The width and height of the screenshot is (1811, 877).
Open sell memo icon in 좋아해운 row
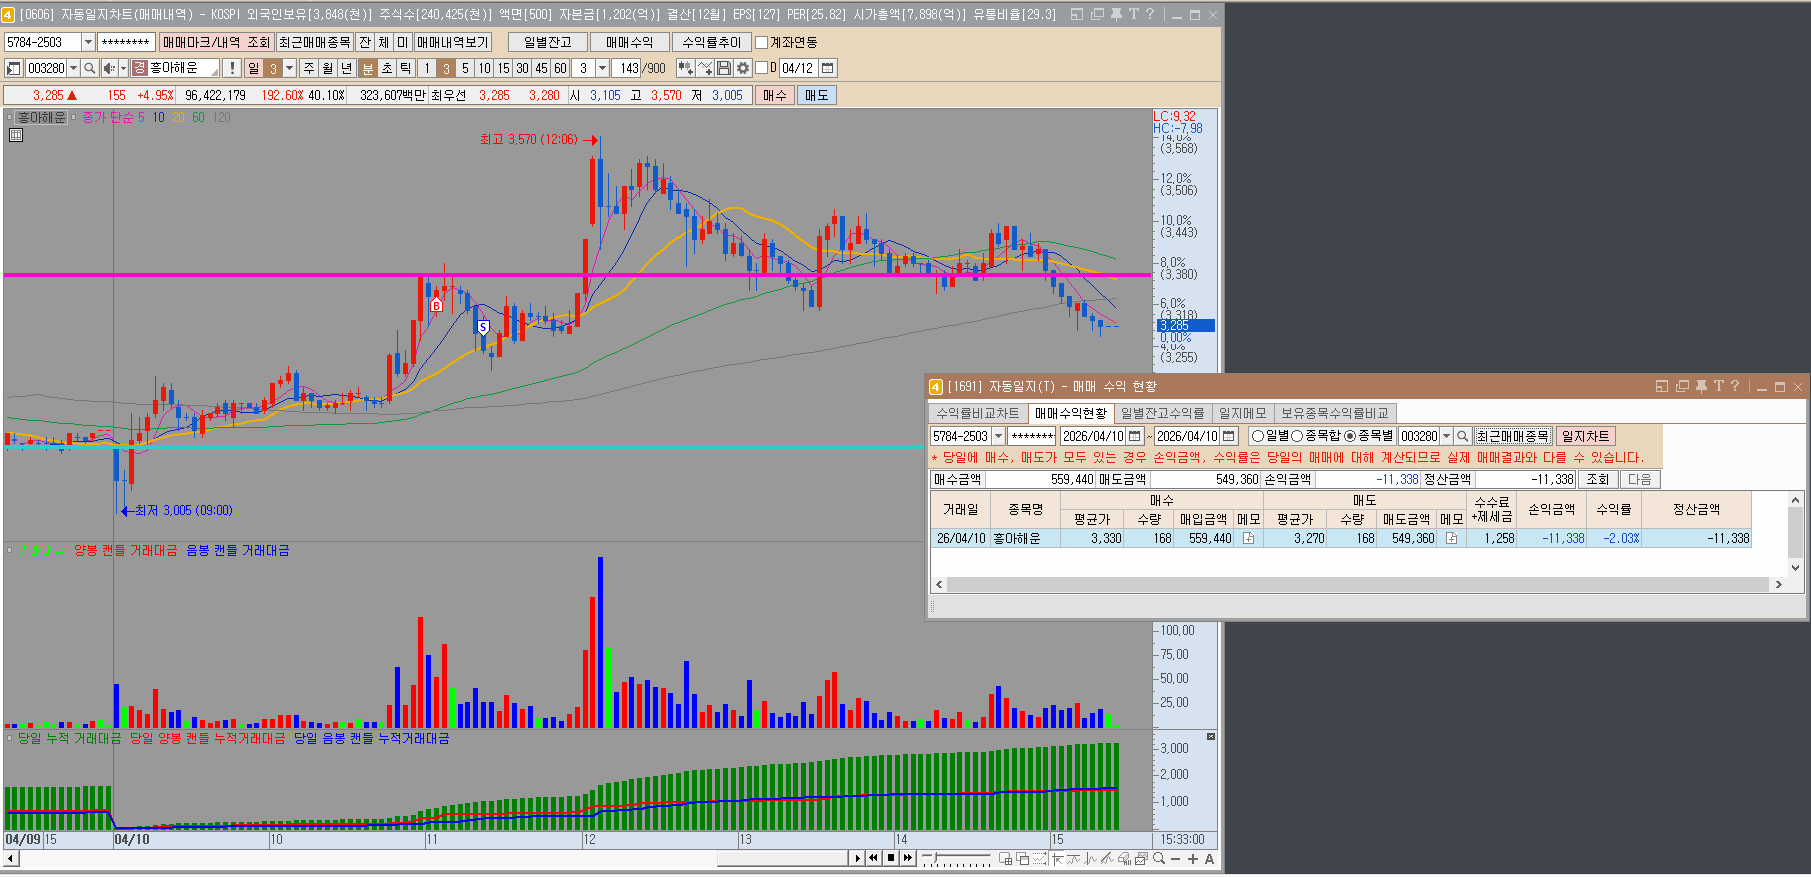(x=1451, y=538)
